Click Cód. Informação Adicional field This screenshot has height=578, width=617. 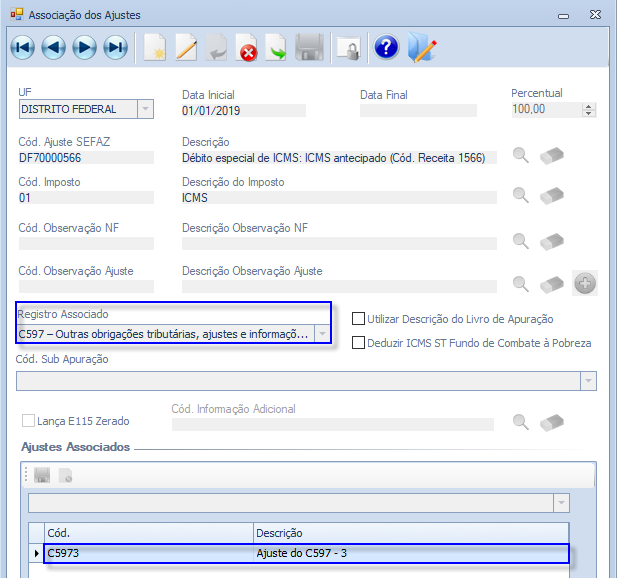[333, 425]
